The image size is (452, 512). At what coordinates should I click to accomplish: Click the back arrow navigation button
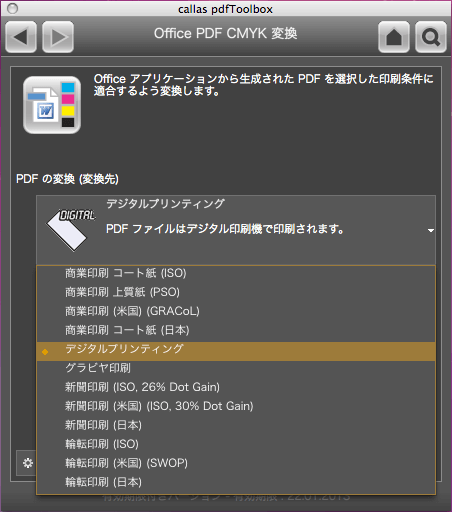pyautogui.click(x=21, y=37)
